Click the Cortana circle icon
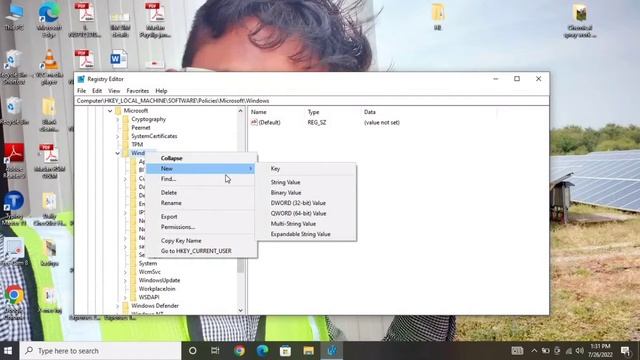 tap(193, 351)
